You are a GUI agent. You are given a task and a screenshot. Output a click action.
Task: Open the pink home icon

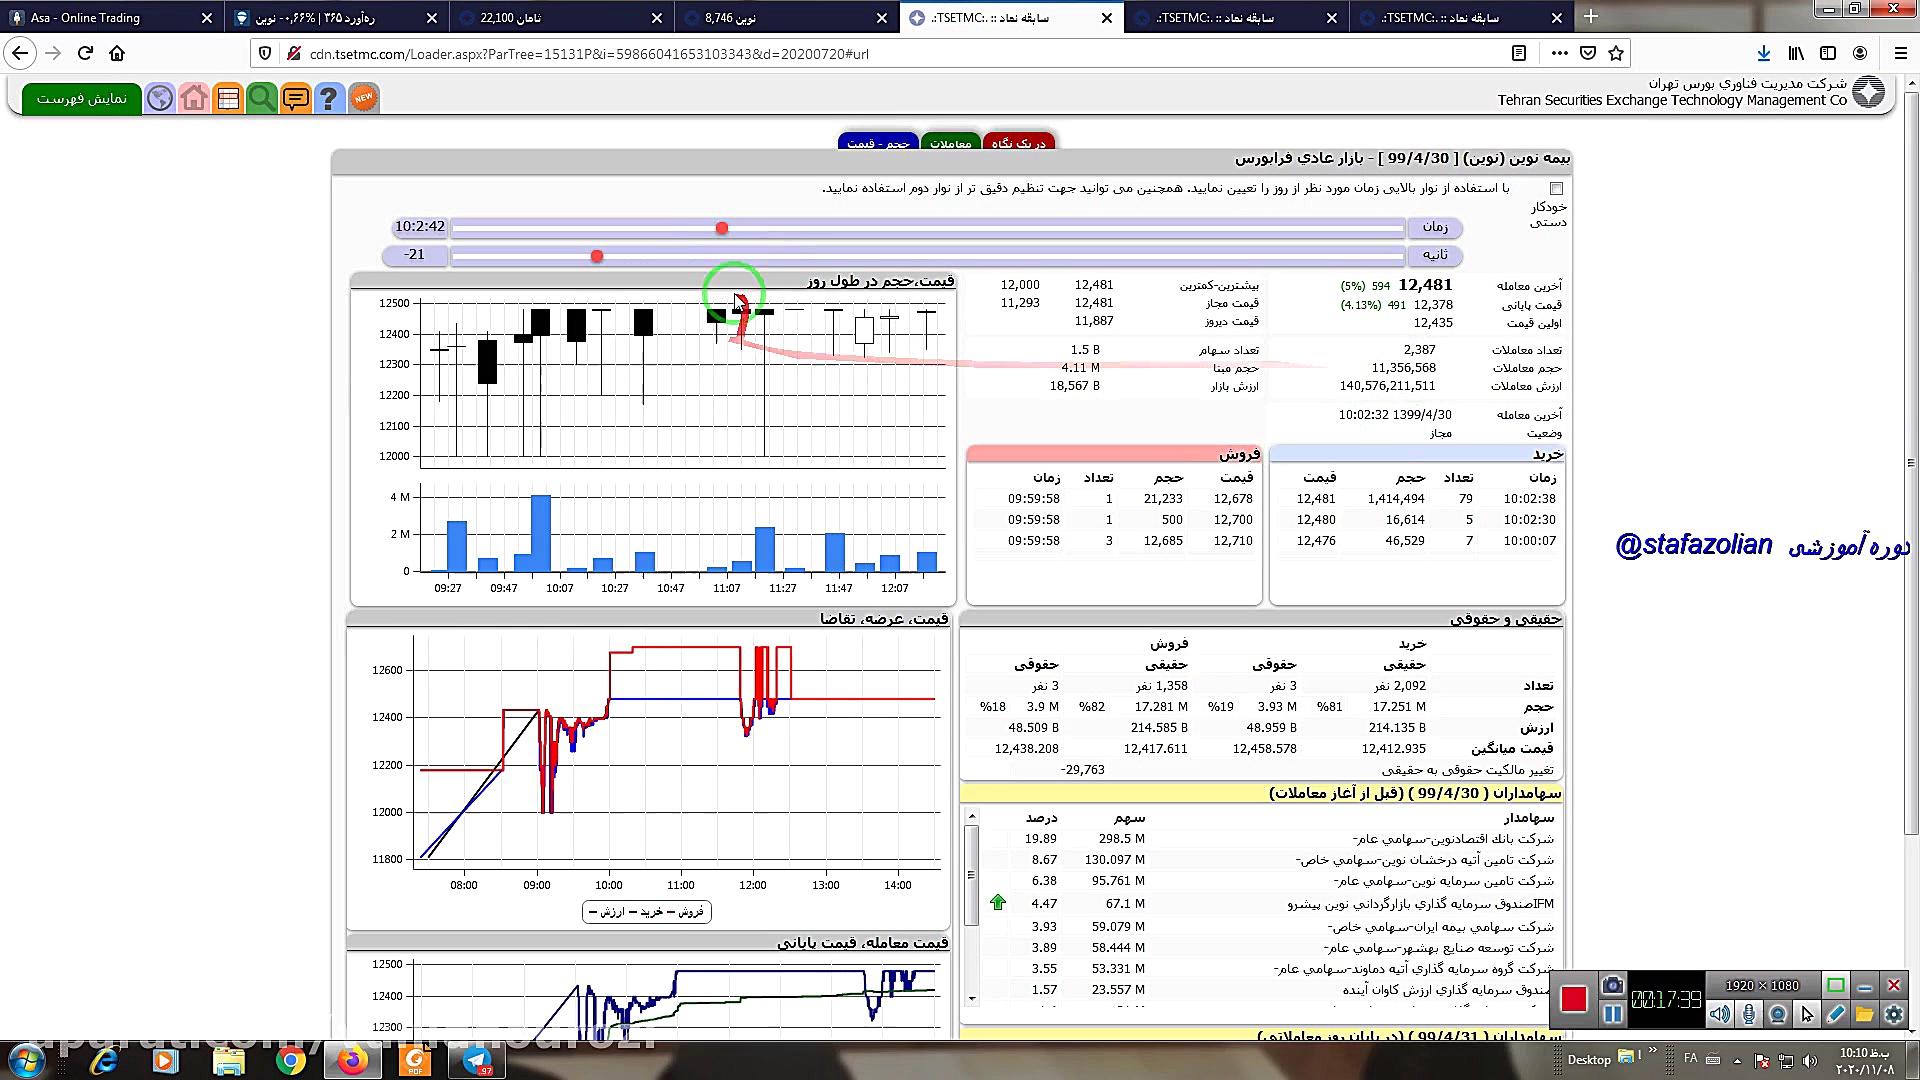coord(194,98)
